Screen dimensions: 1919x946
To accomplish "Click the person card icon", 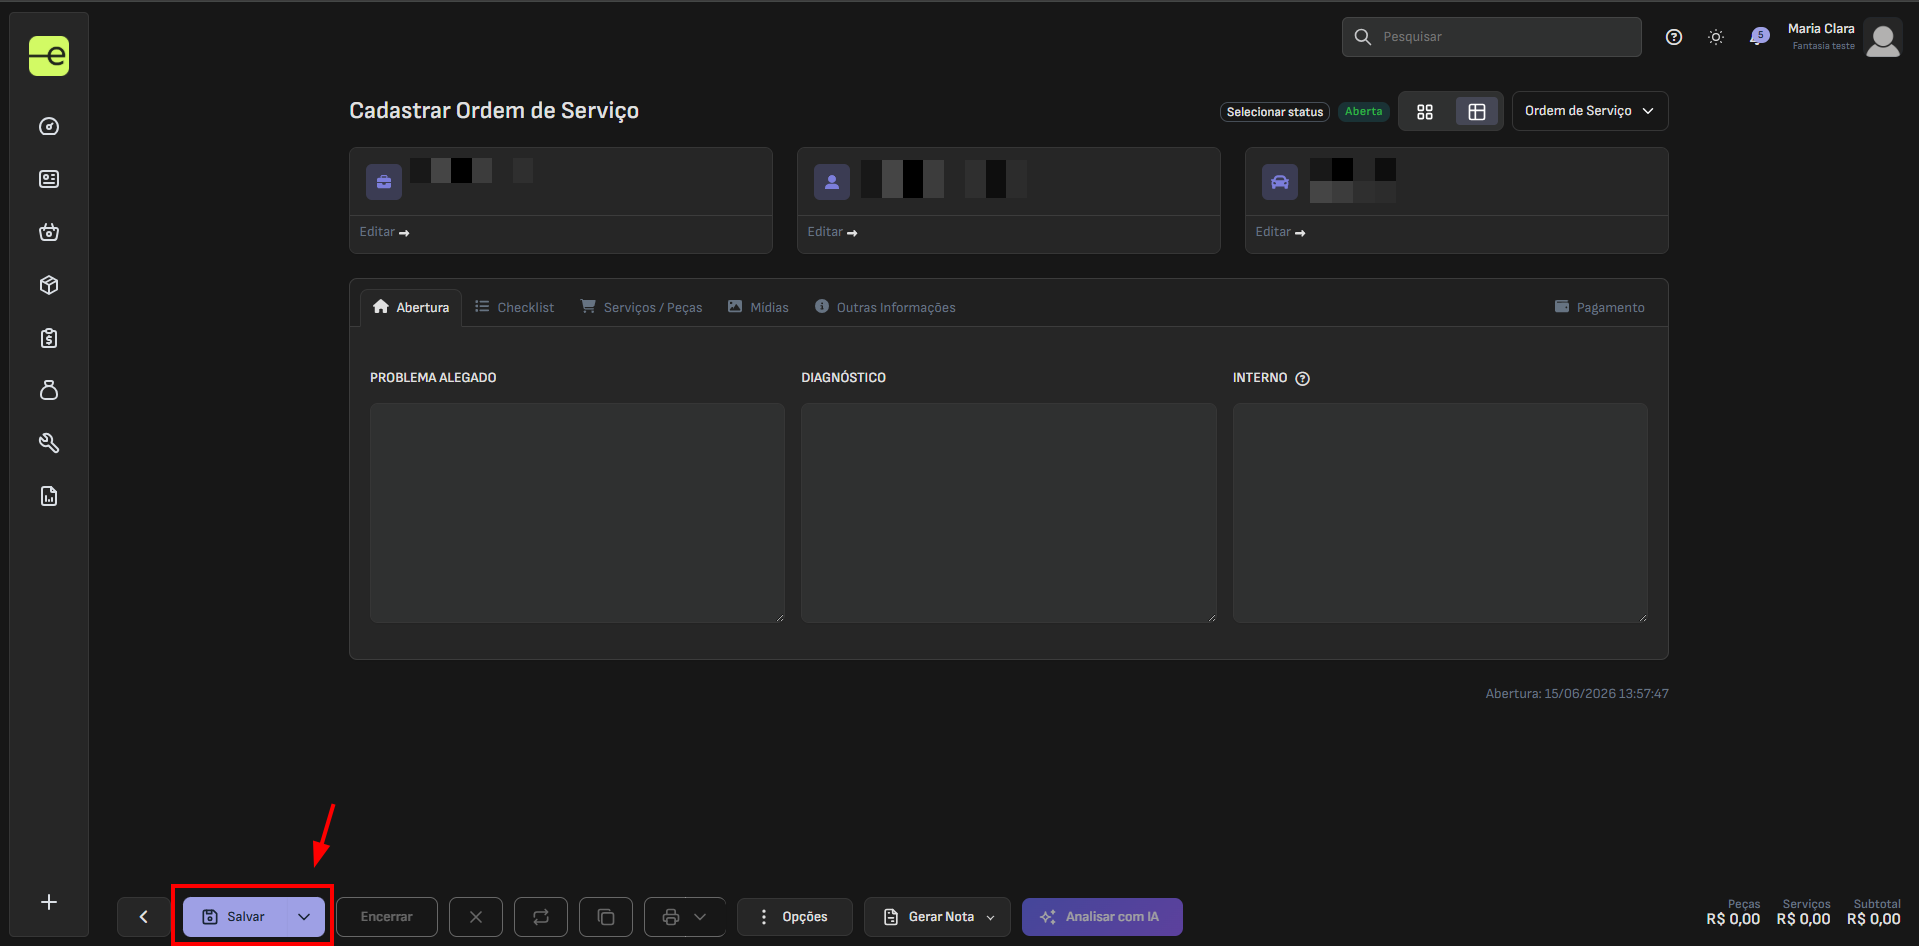I will tap(832, 182).
